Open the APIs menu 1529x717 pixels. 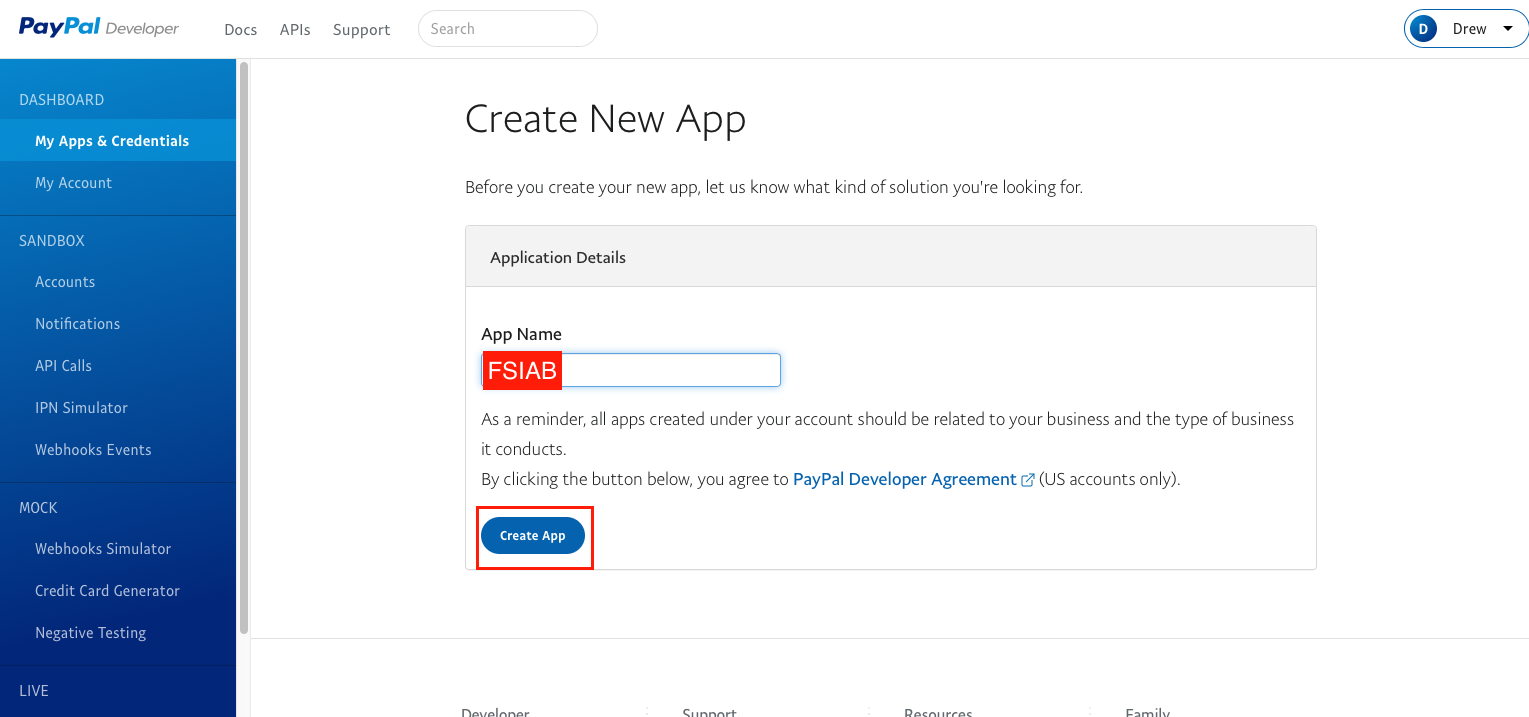pyautogui.click(x=295, y=30)
